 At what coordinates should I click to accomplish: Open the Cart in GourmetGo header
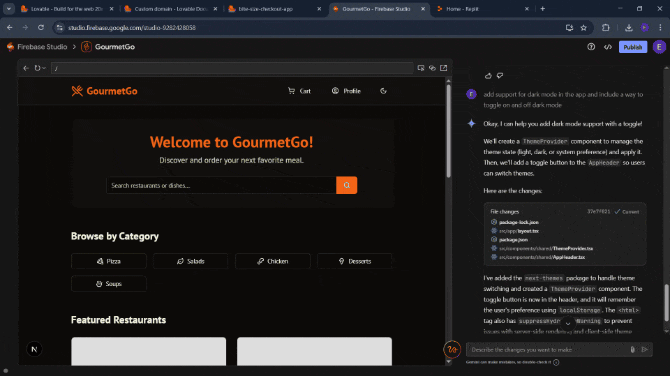[299, 91]
